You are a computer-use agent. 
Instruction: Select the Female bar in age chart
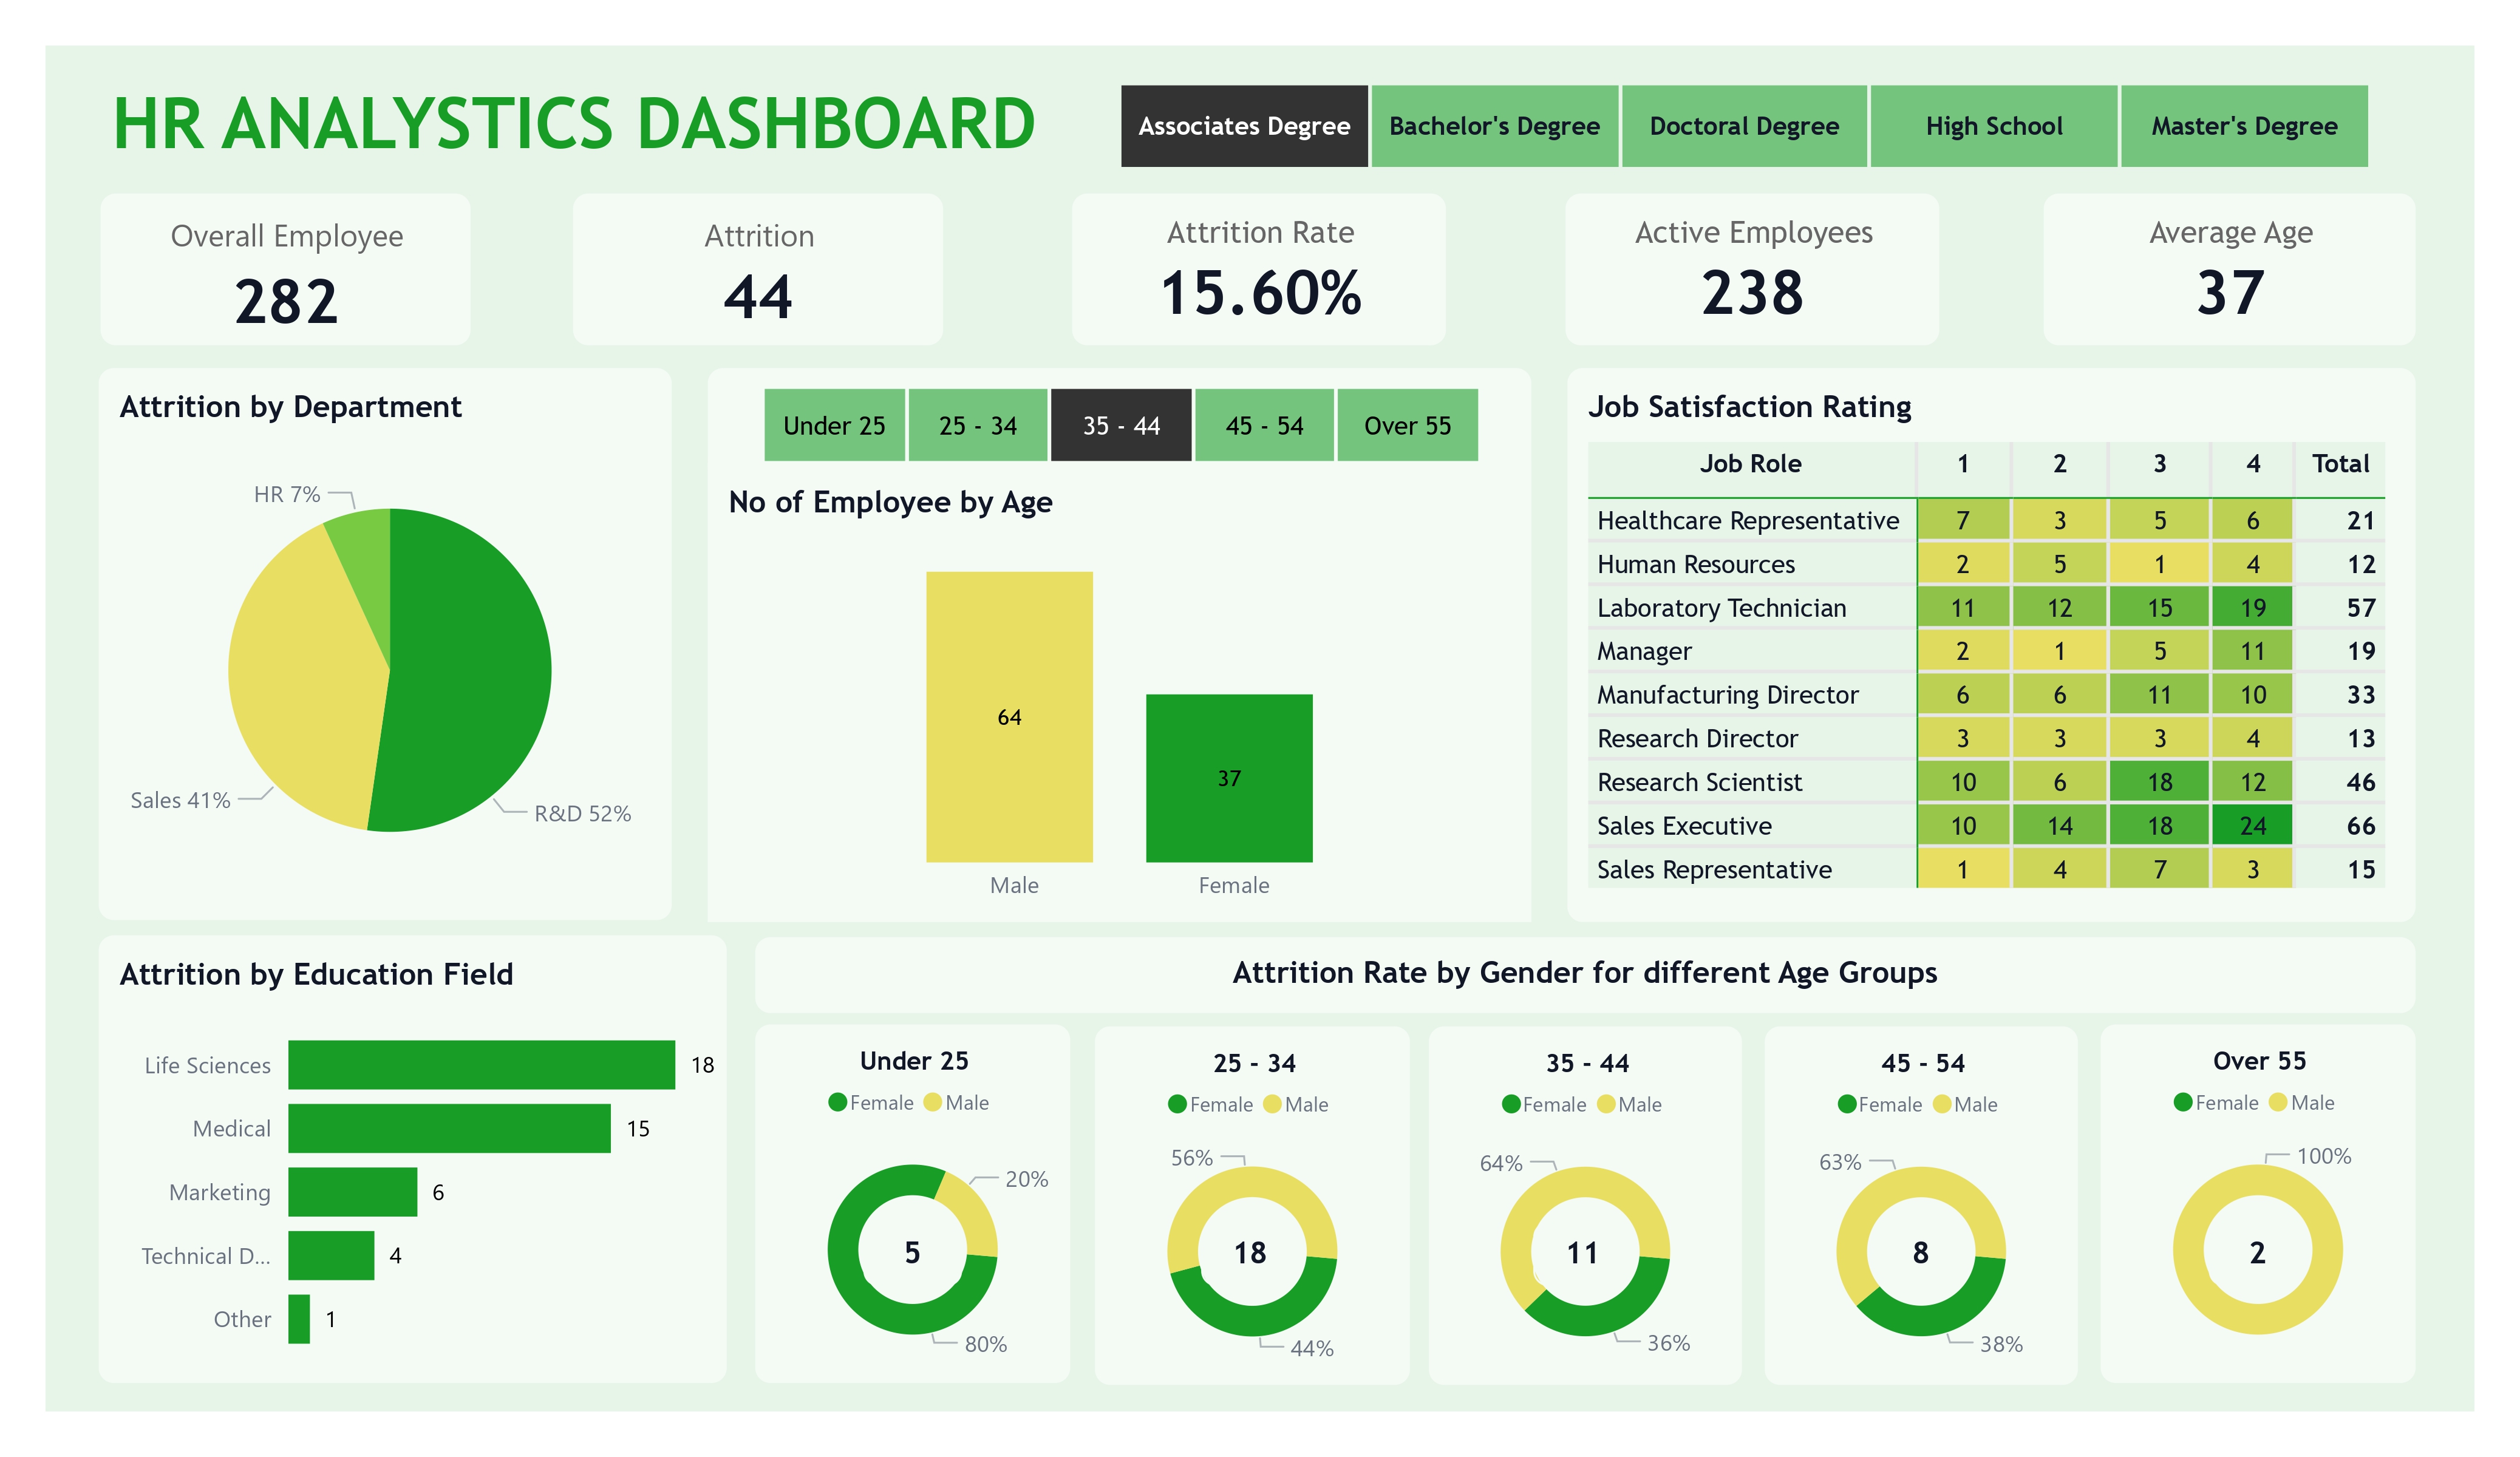pos(1229,778)
